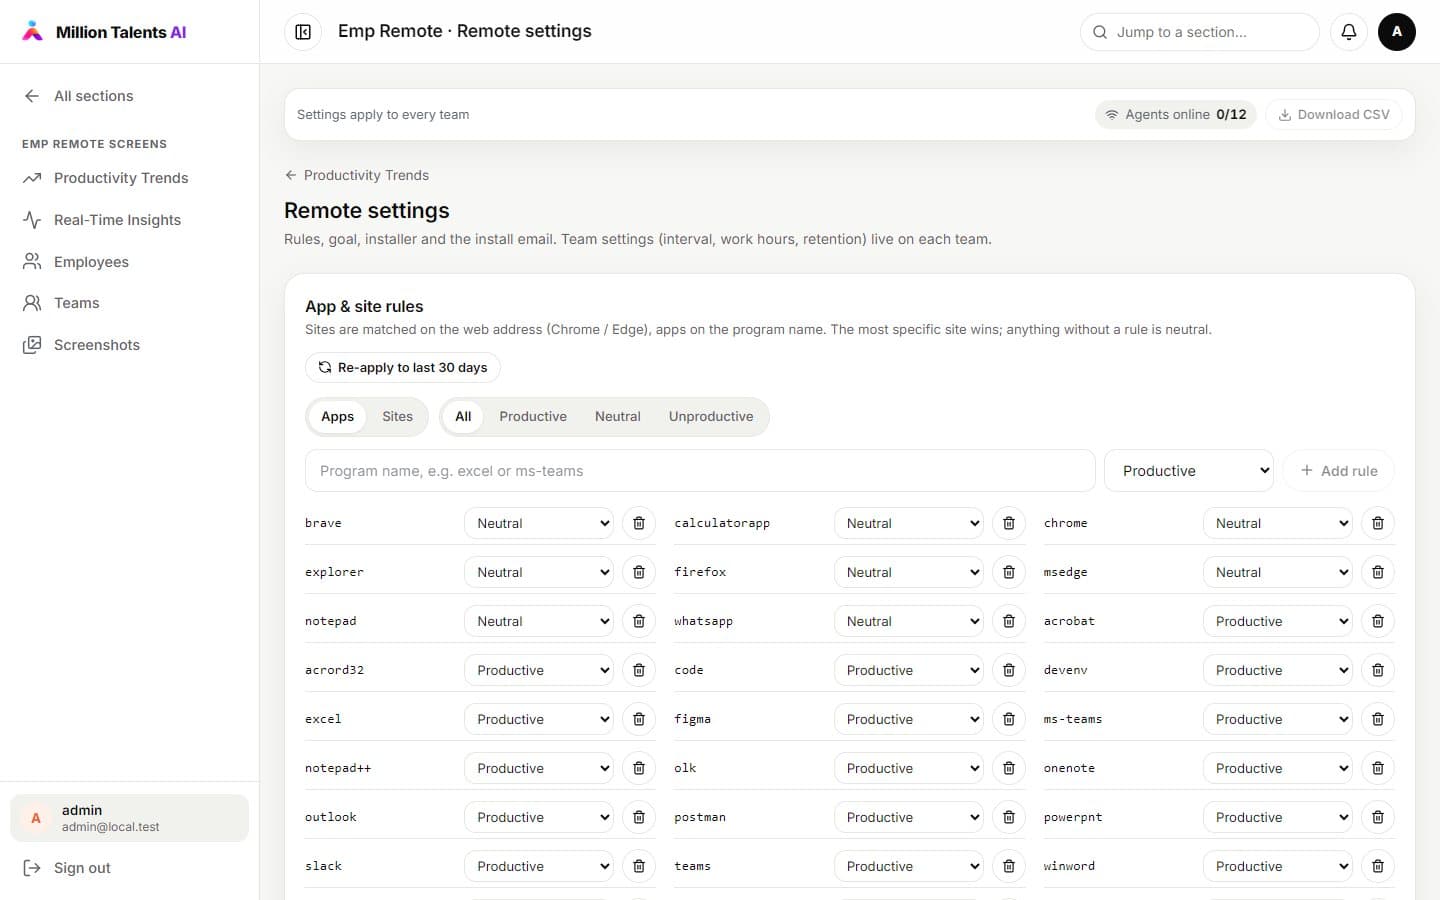Filter rules by Unproductive
Image resolution: width=1440 pixels, height=900 pixels.
(711, 417)
